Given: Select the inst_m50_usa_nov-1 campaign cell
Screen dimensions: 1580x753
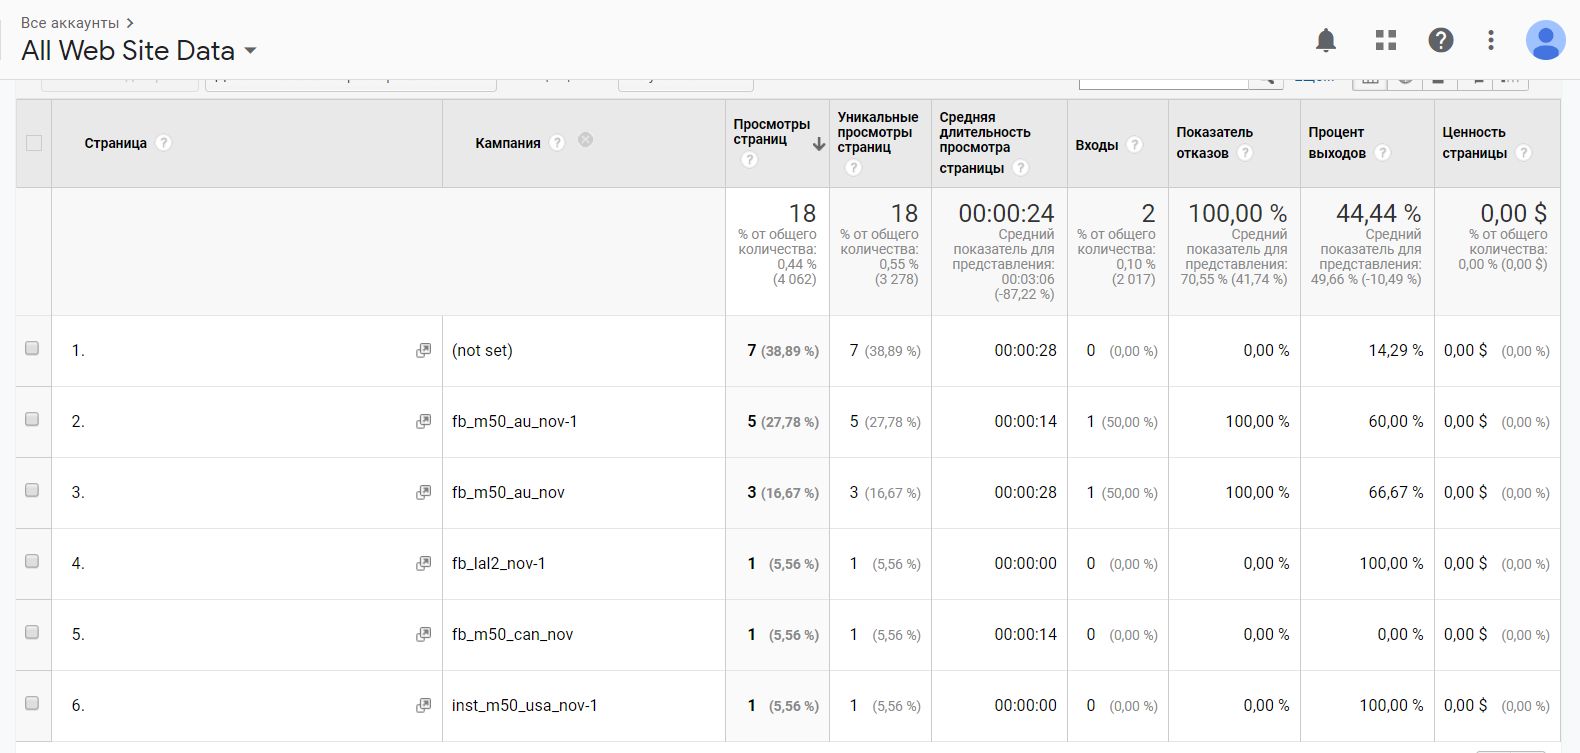Looking at the screenshot, I should click(x=525, y=706).
